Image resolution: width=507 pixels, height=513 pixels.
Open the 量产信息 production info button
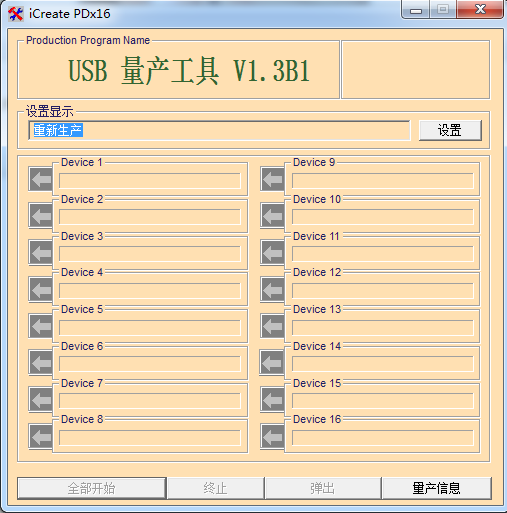437,488
